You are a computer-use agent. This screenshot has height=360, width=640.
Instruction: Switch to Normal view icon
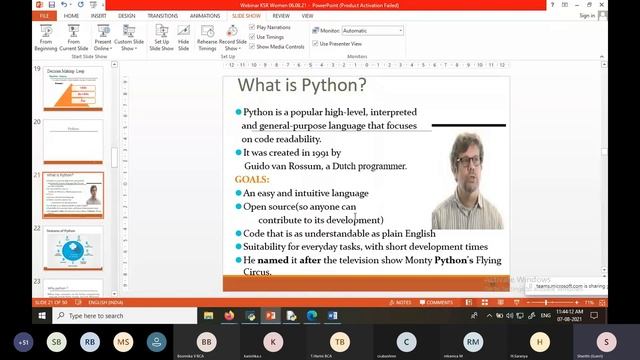pos(469,302)
